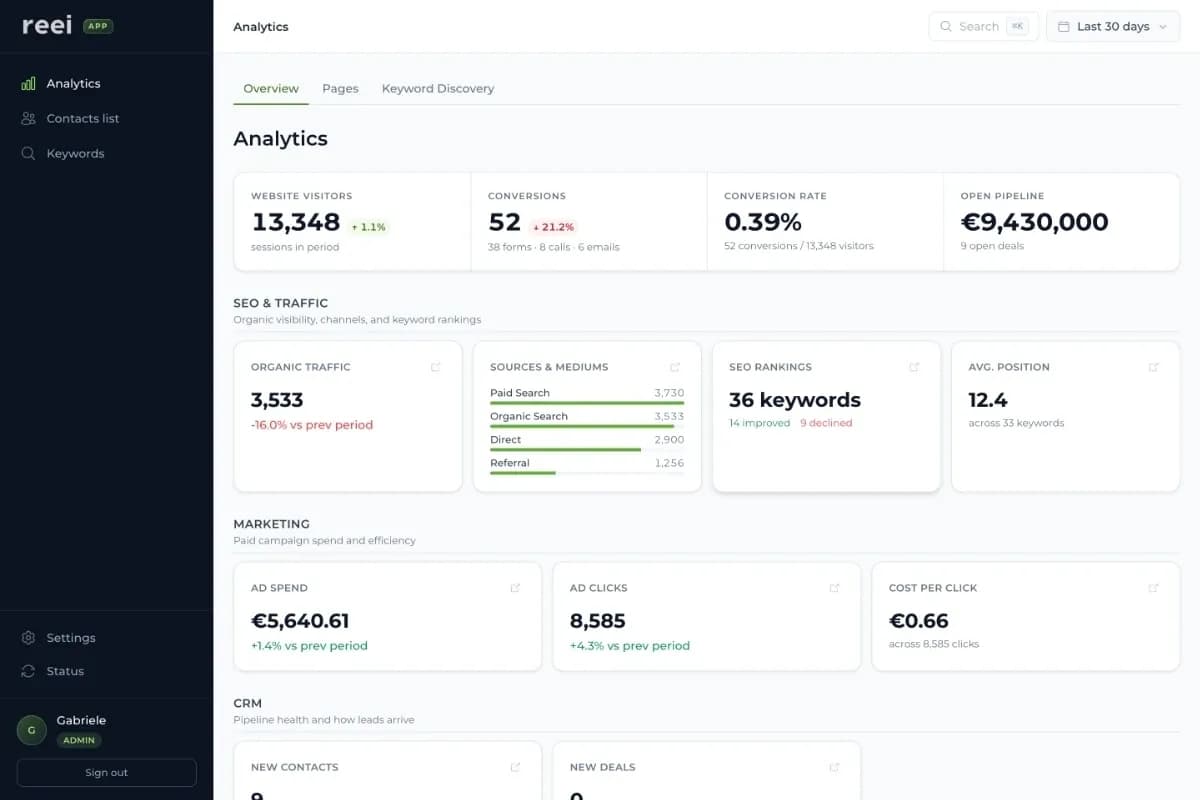This screenshot has height=800, width=1200.
Task: Click the calendar icon in date selector
Action: 1064,27
